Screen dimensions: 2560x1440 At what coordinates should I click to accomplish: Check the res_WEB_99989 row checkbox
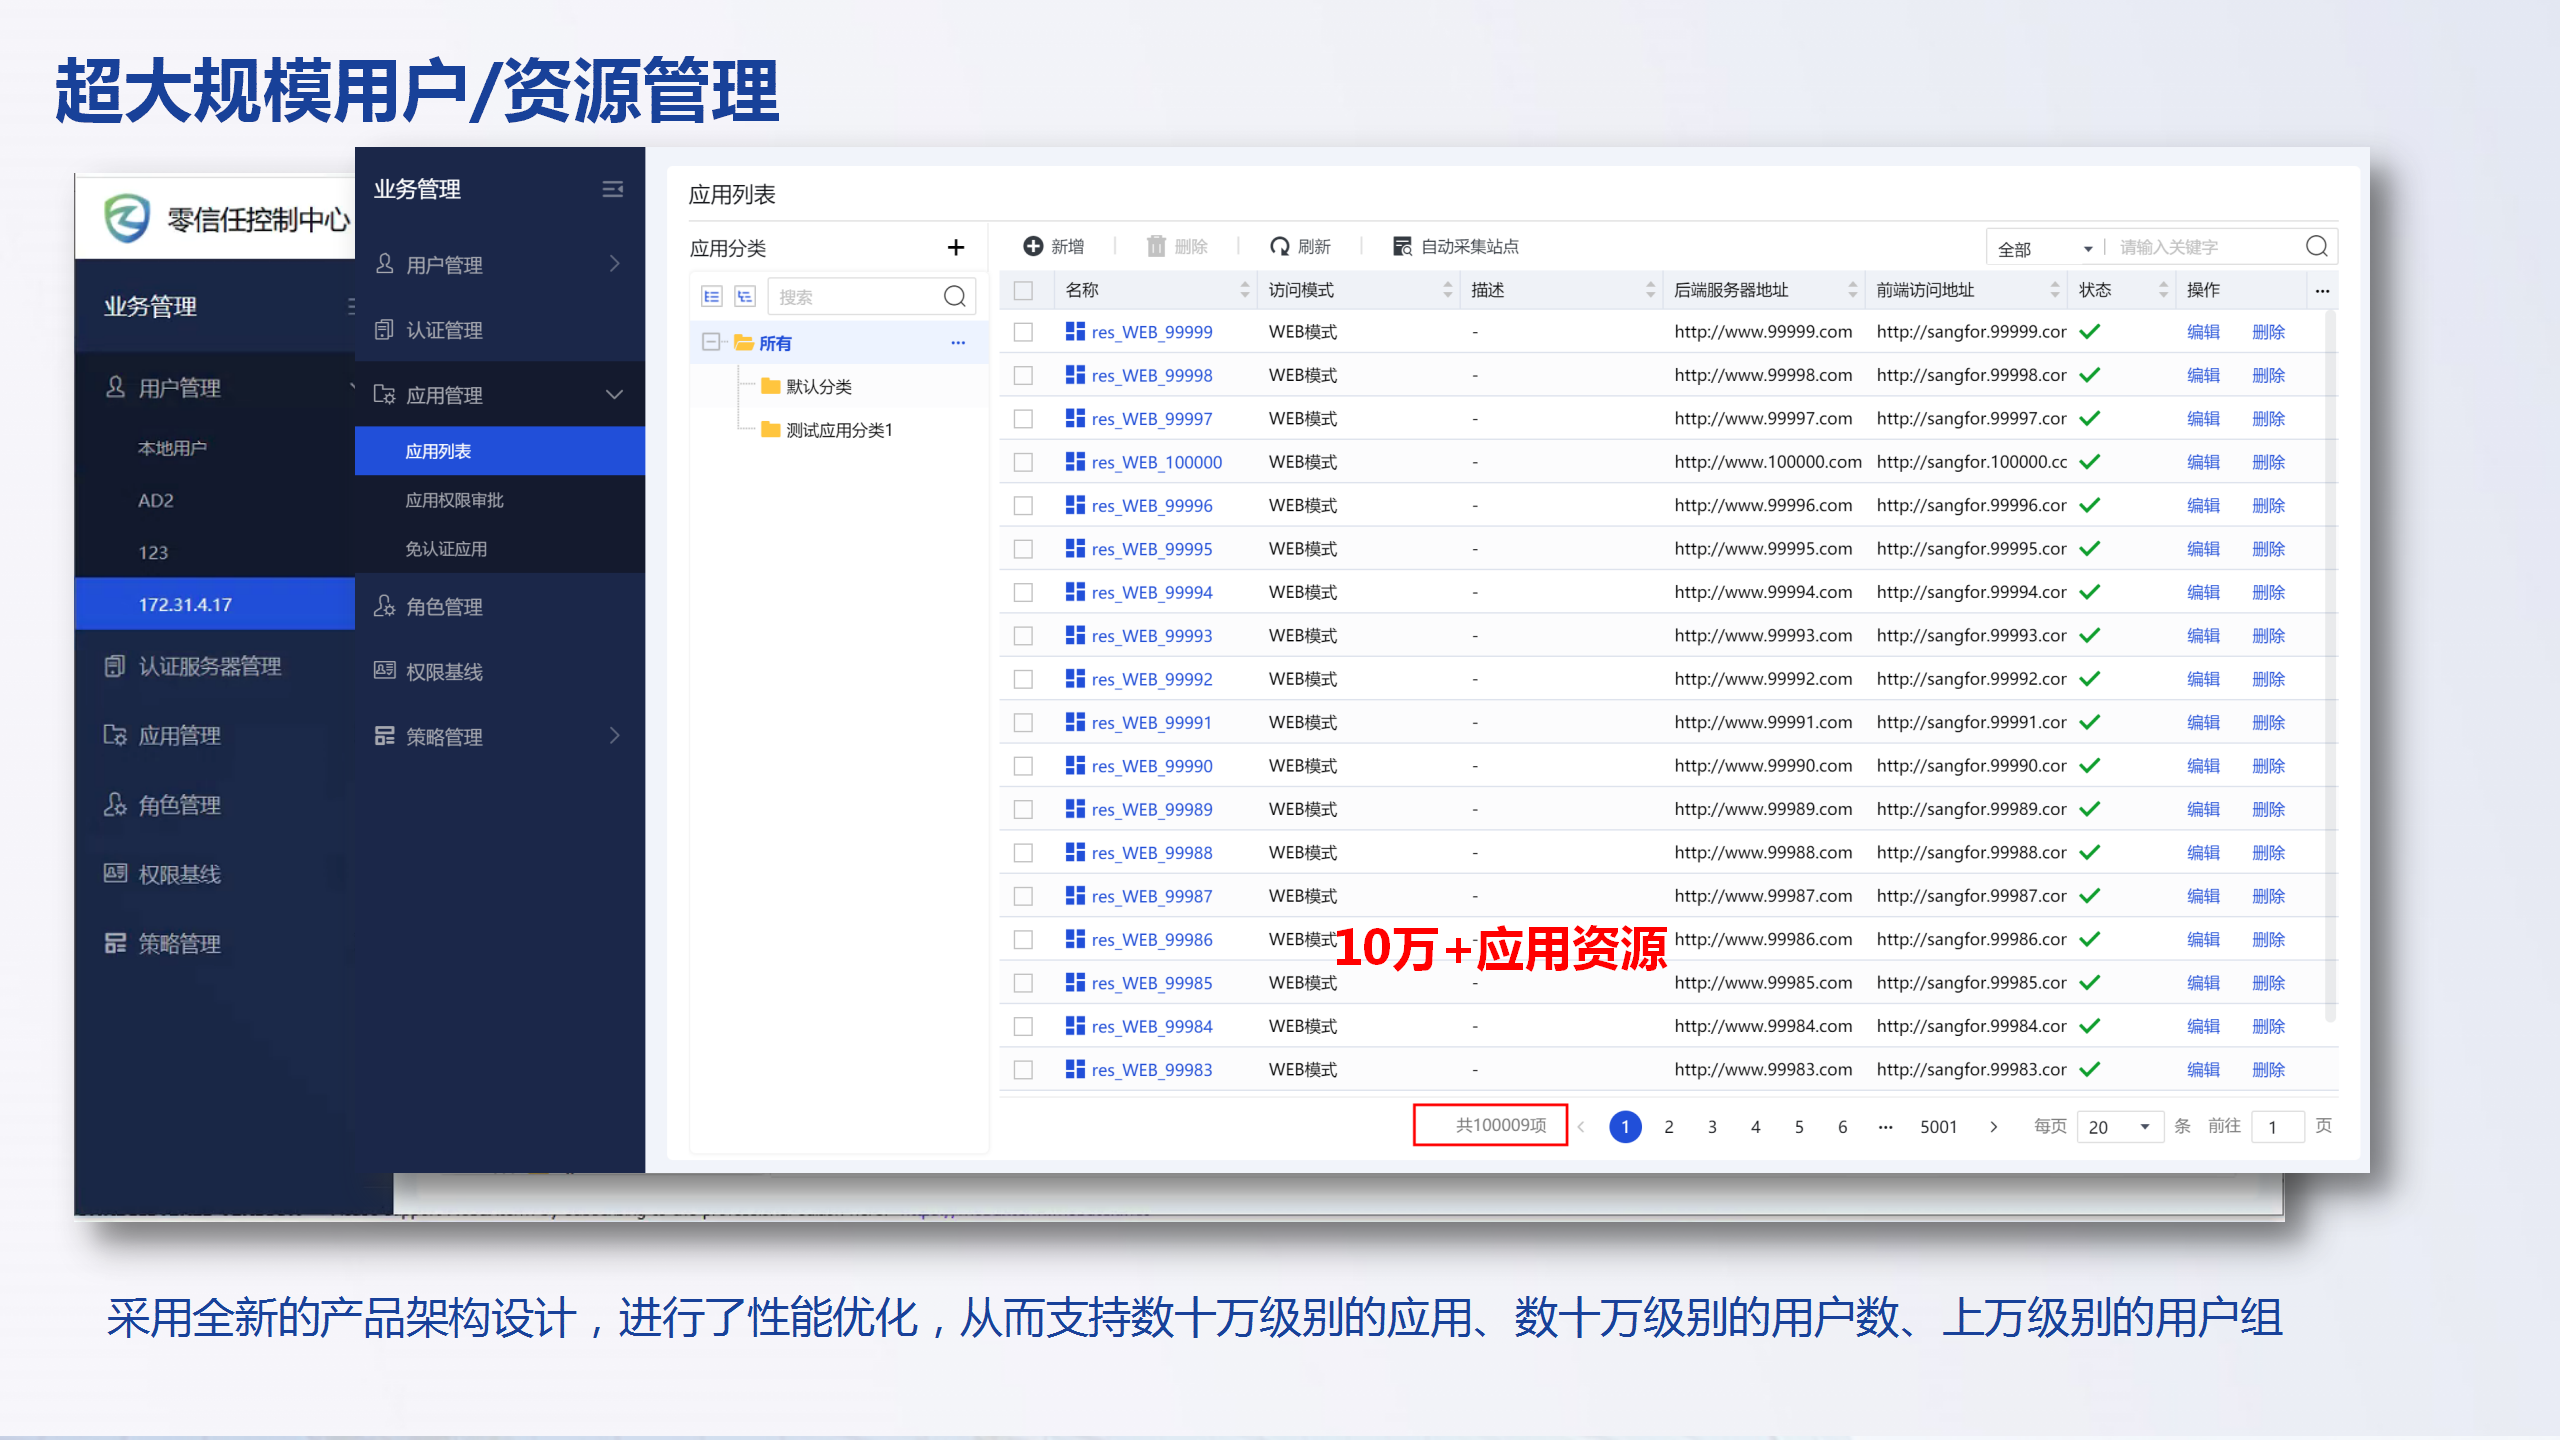pyautogui.click(x=1023, y=809)
